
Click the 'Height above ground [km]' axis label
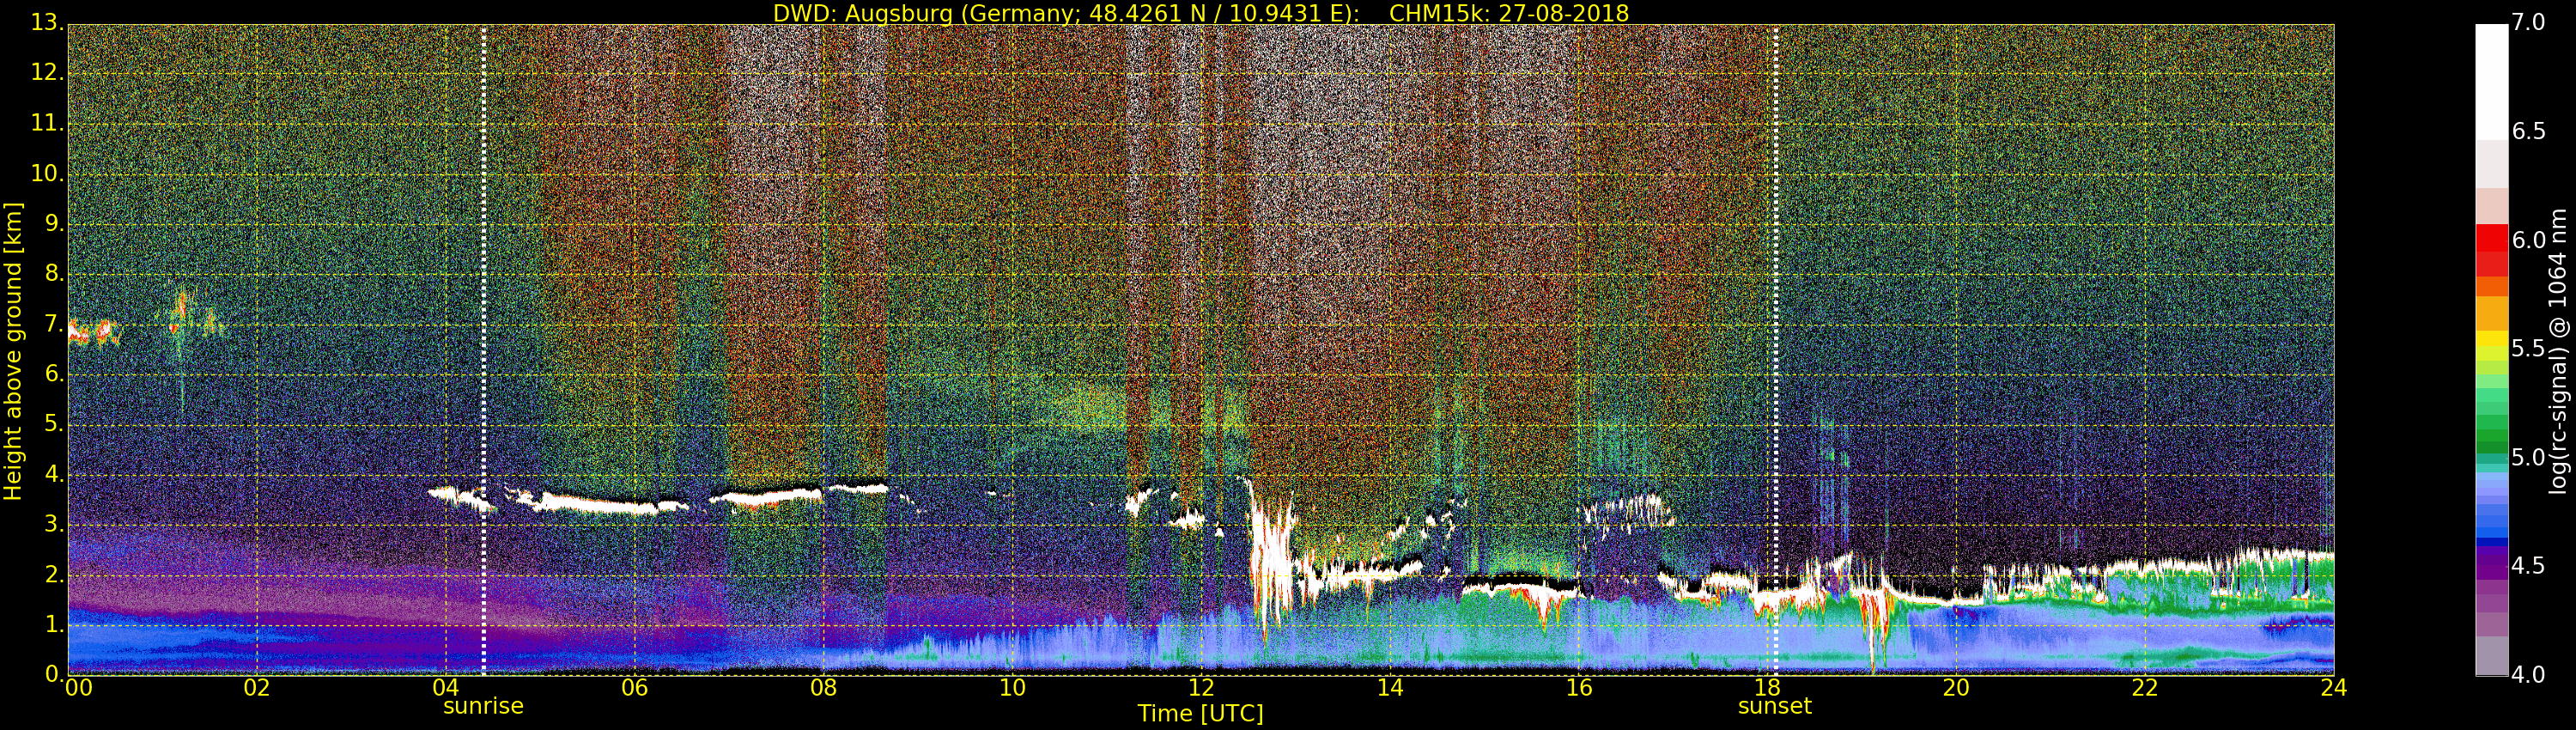pyautogui.click(x=13, y=351)
